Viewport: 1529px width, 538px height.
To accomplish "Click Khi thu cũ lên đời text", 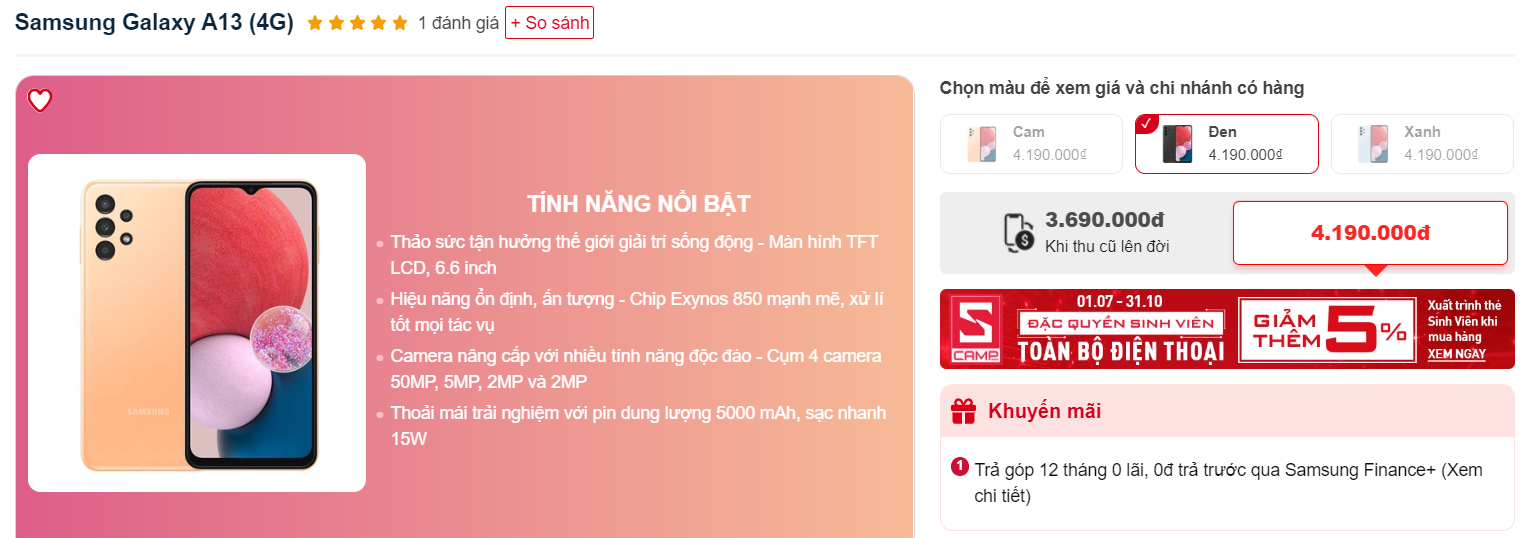I will [x=1107, y=246].
